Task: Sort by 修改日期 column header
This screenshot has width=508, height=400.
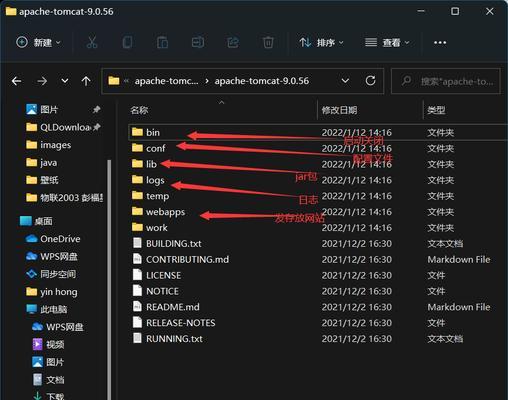Action: [339, 110]
